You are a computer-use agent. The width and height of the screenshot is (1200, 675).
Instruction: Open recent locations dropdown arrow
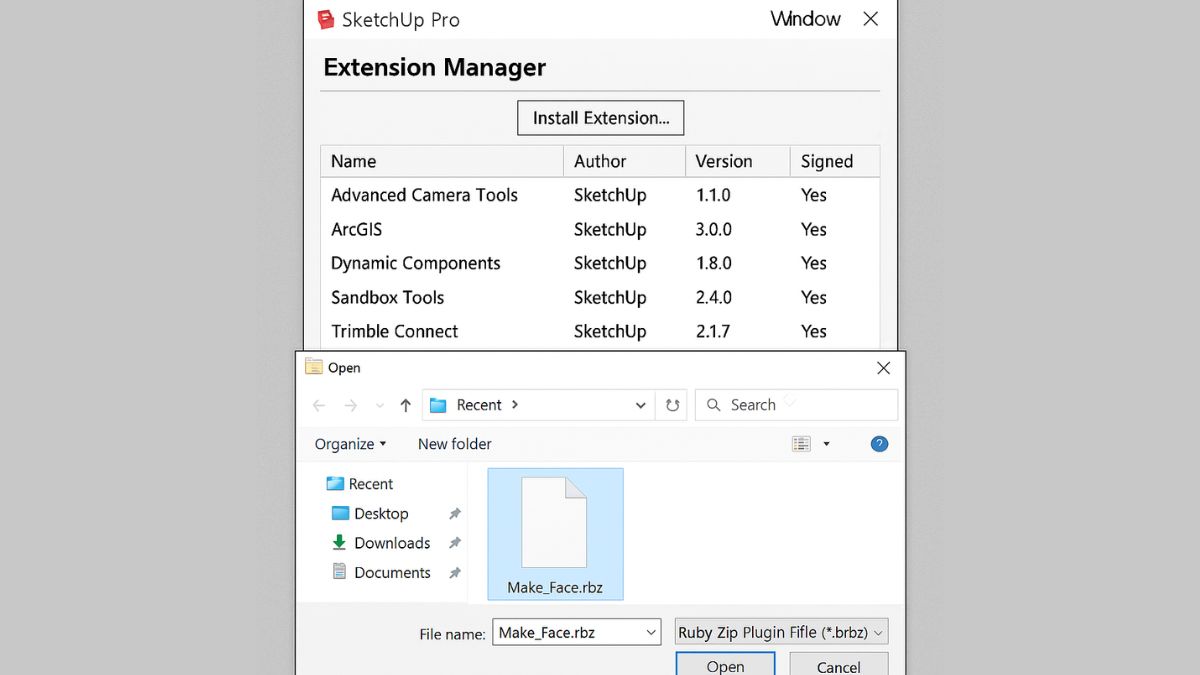[x=379, y=405]
